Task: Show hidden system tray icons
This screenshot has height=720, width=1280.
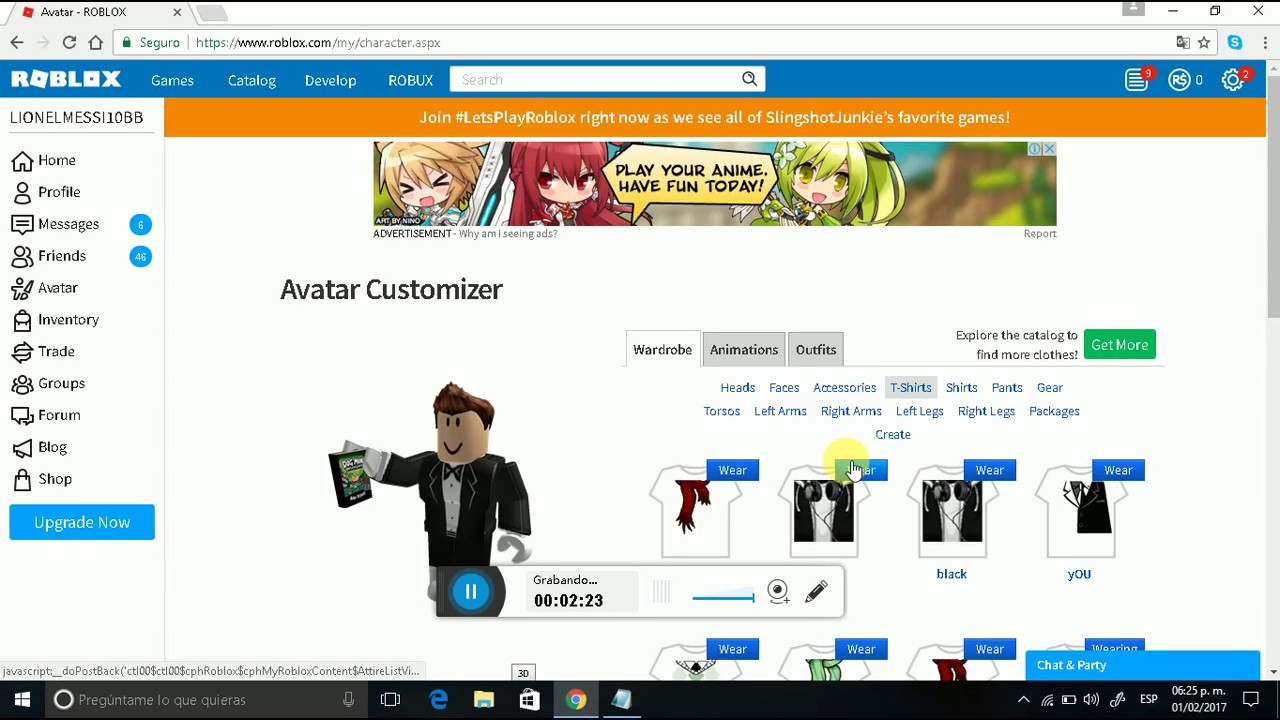Action: 1023,700
